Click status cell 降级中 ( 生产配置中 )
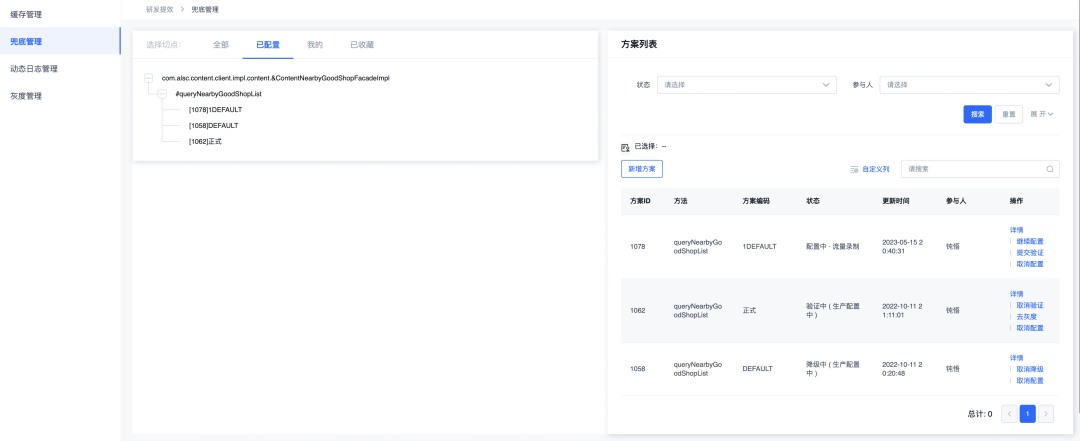The image size is (1080, 441). [x=831, y=369]
